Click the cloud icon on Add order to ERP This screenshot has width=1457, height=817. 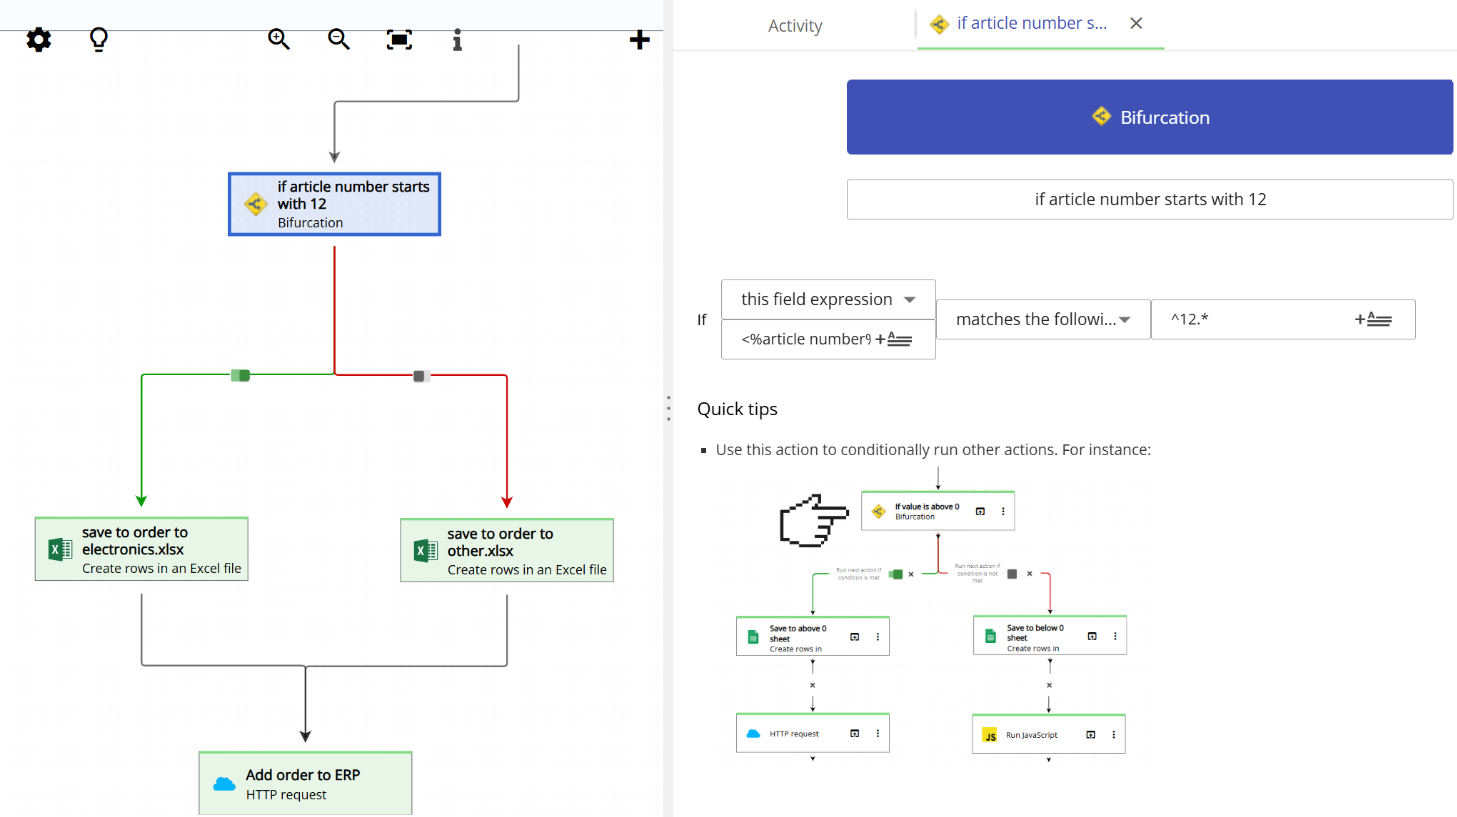tap(224, 784)
